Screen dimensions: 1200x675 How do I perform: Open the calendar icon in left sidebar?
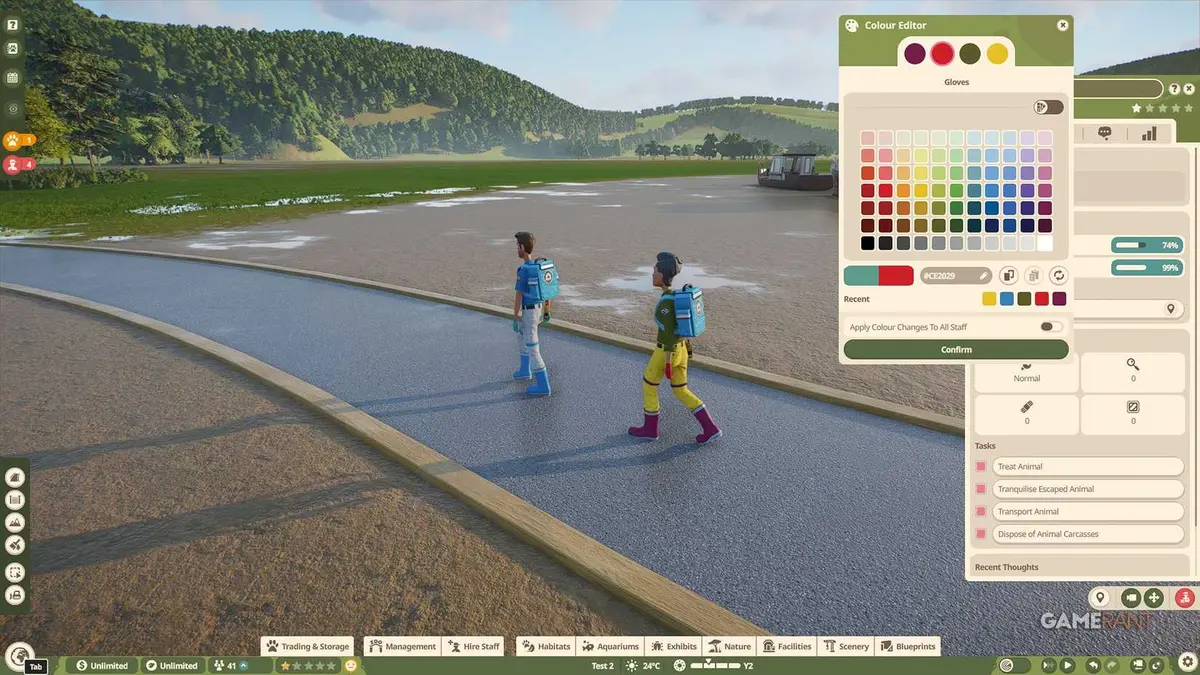[x=13, y=77]
